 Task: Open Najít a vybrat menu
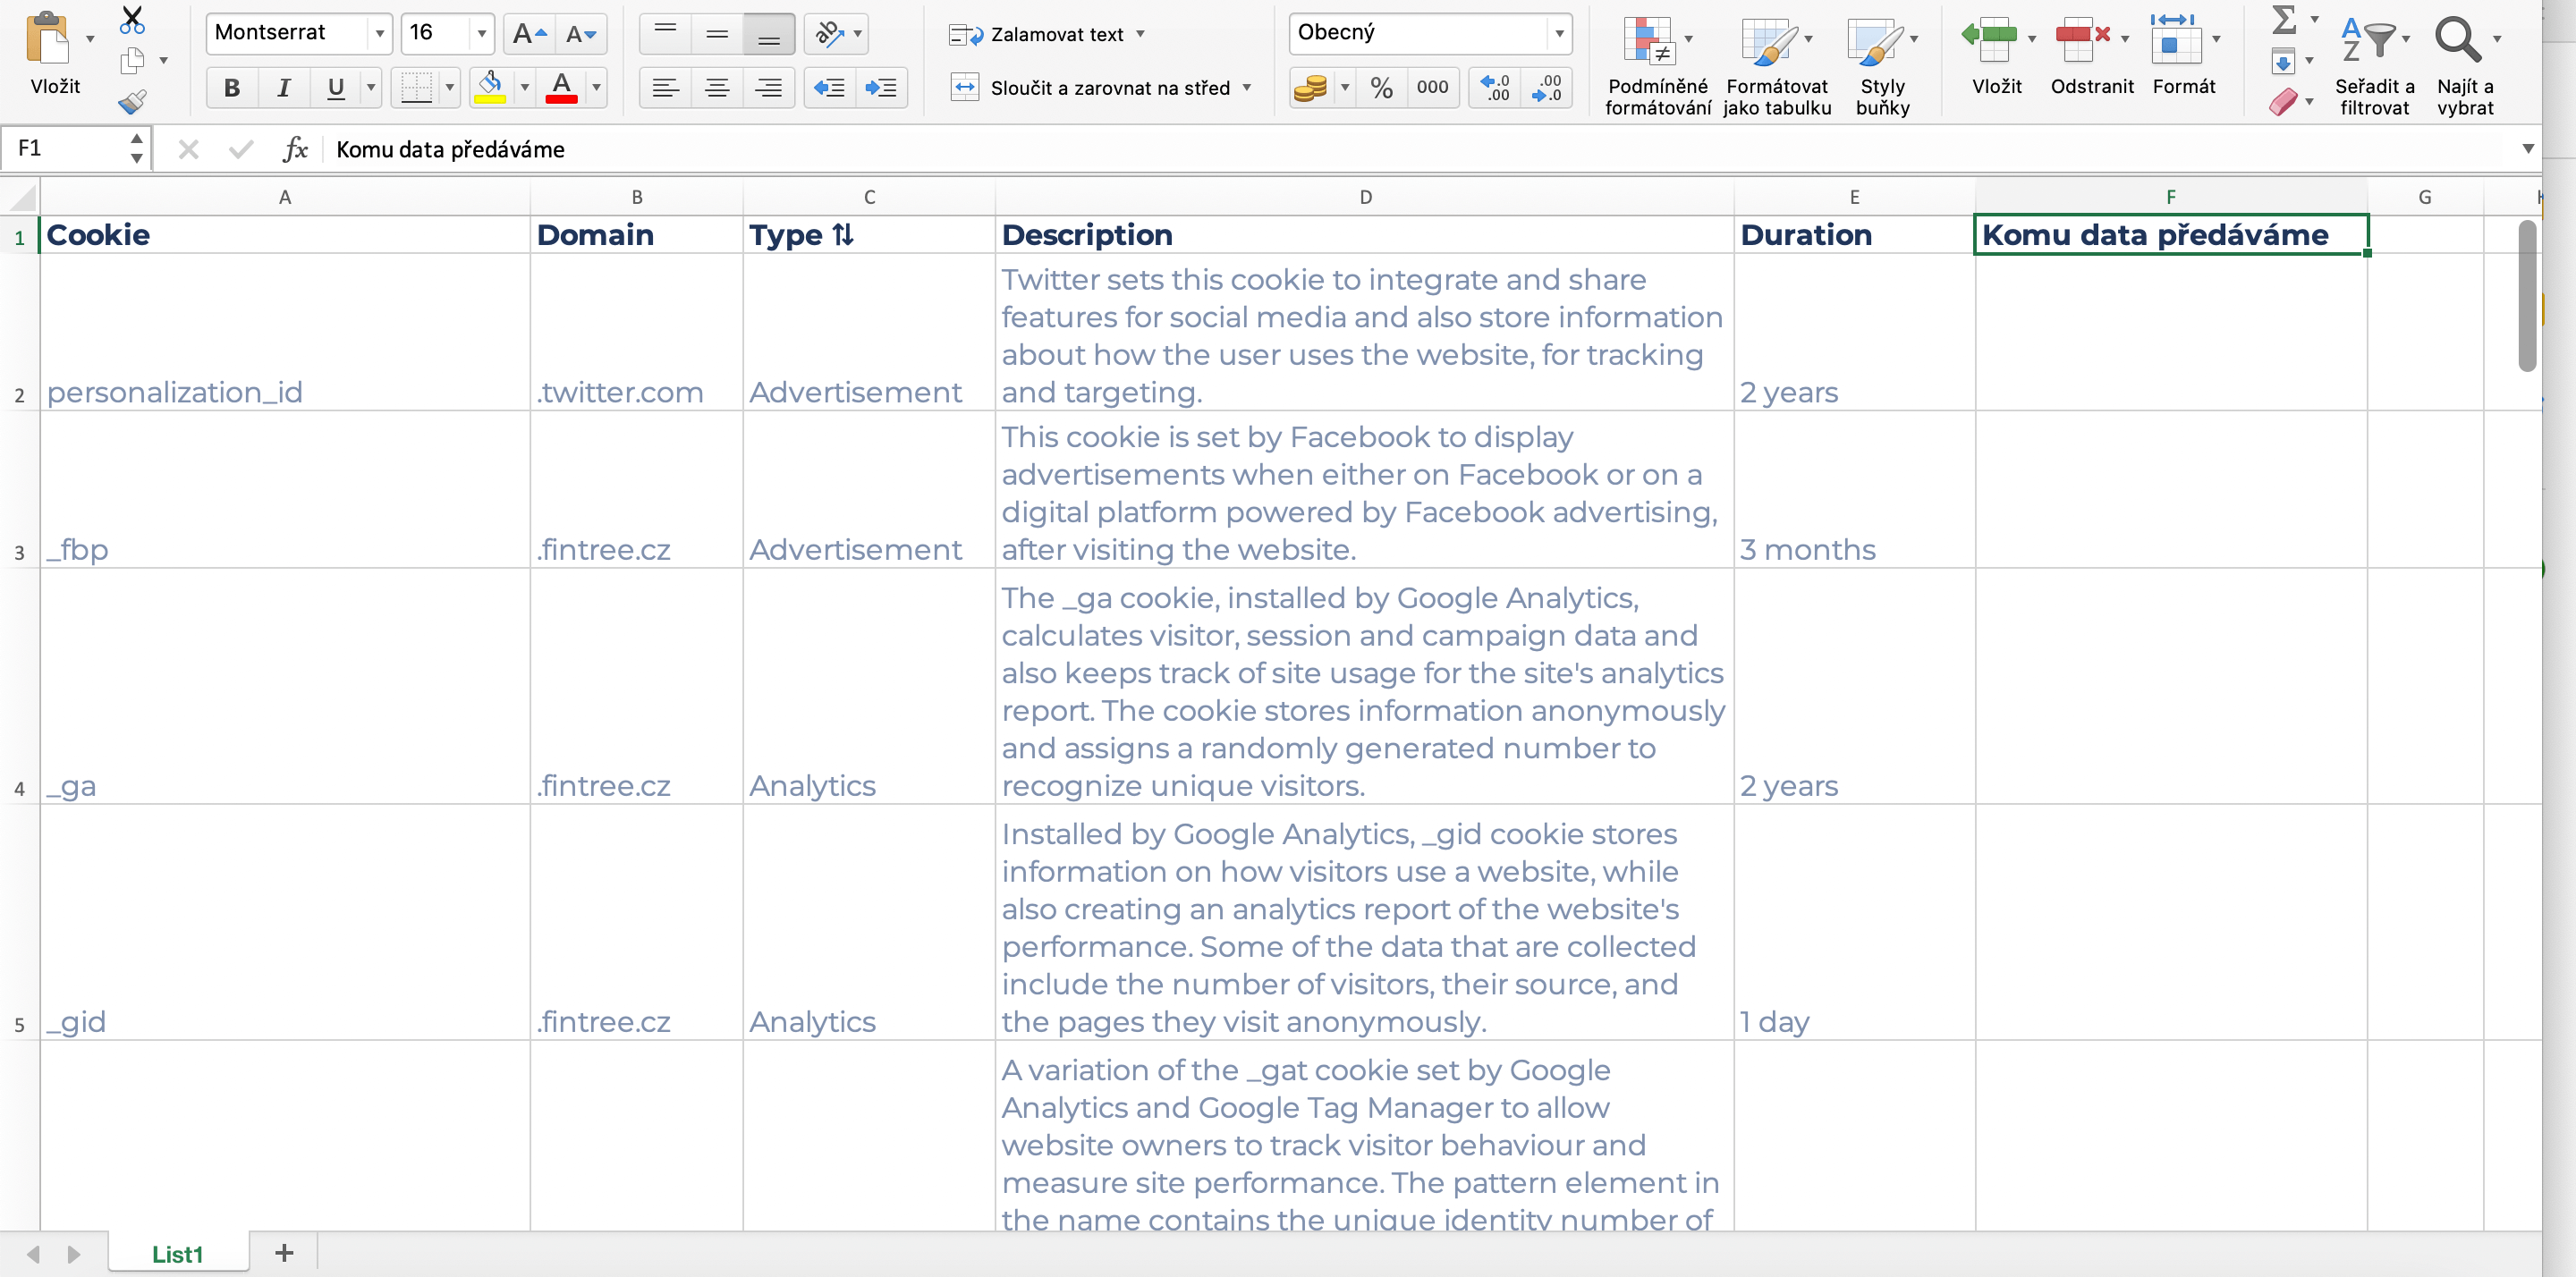click(2465, 65)
